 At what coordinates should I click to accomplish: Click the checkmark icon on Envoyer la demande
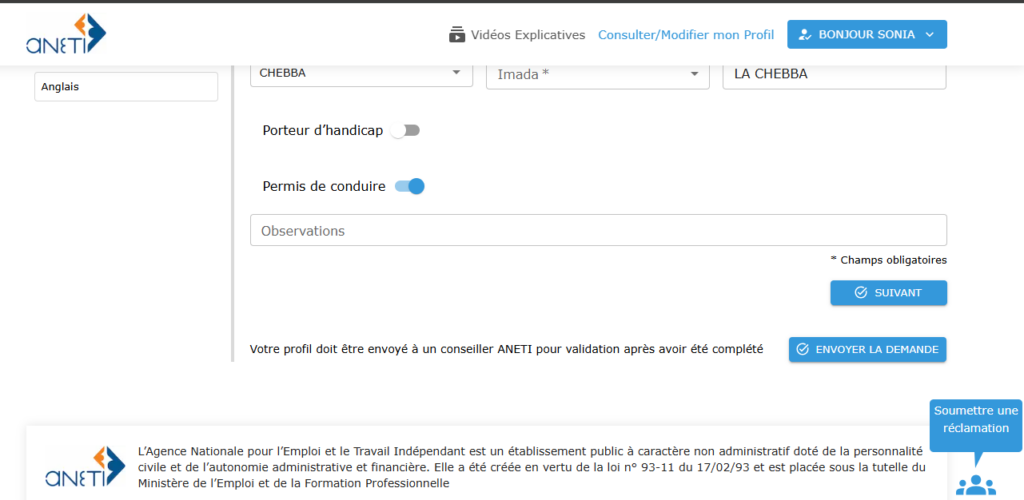pos(802,350)
